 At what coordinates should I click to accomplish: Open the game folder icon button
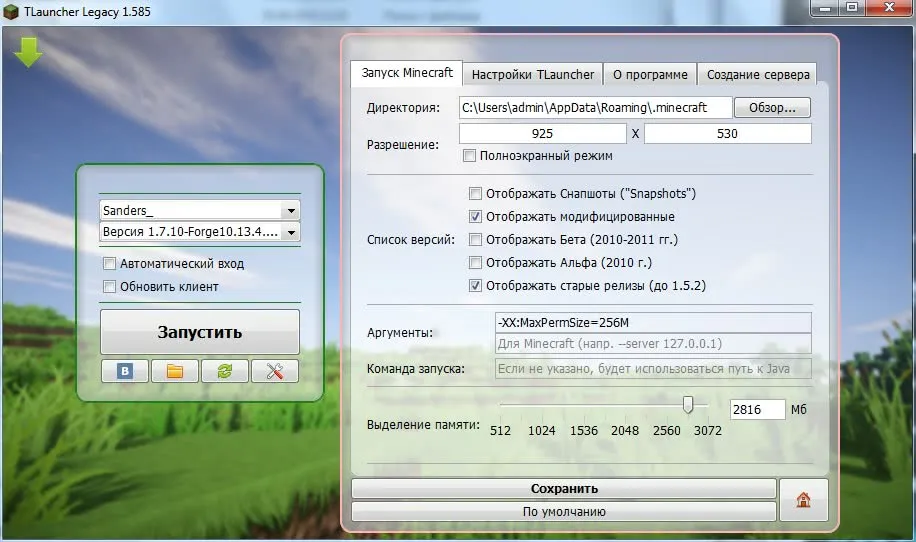coord(175,371)
